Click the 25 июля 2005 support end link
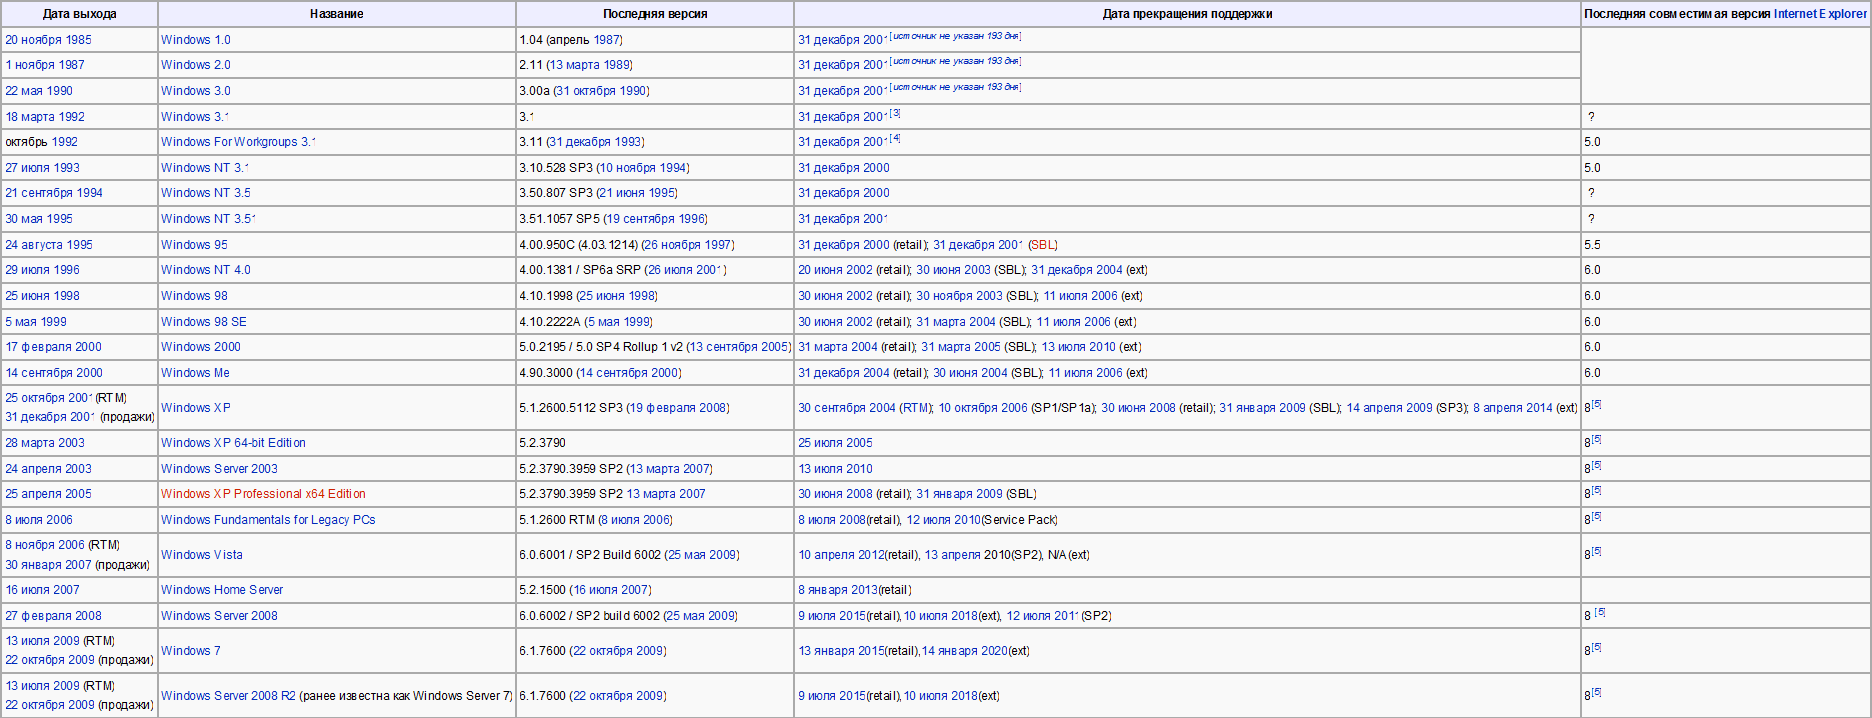The width and height of the screenshot is (1872, 718). pos(835,443)
